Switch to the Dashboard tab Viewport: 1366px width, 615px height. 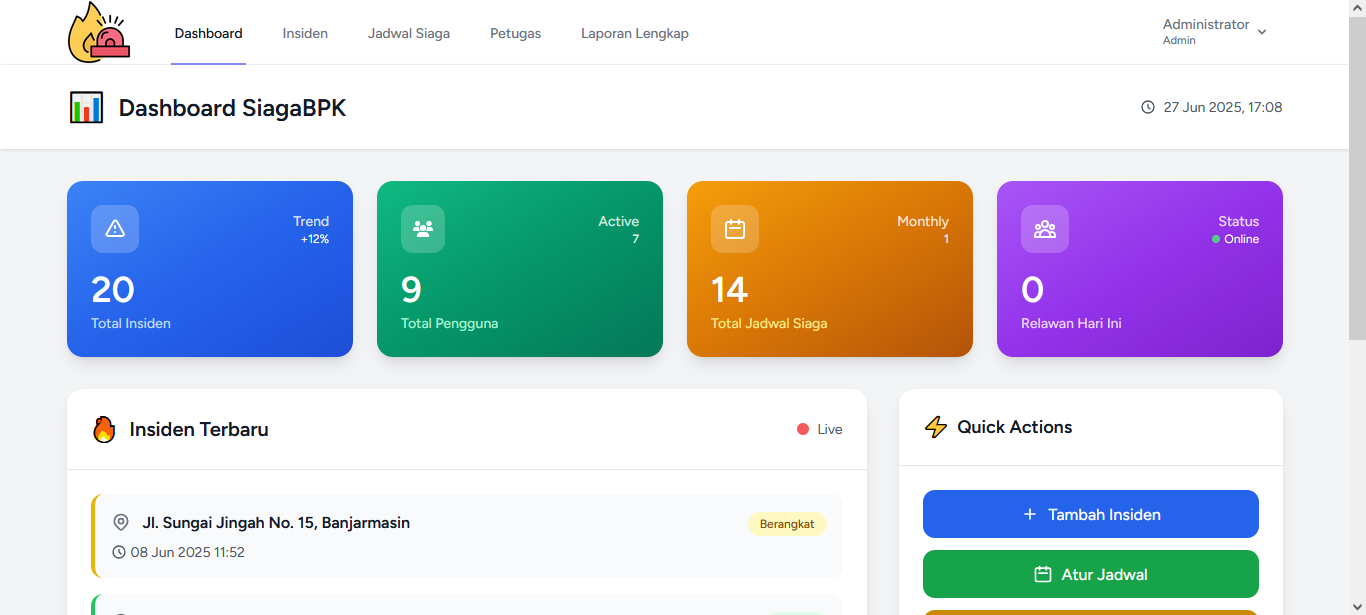coord(208,33)
